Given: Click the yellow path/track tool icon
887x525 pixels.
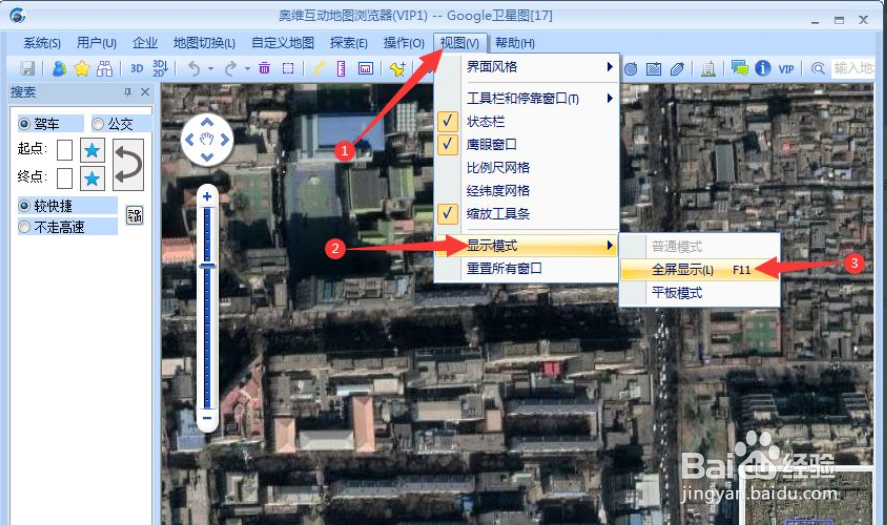Looking at the screenshot, I should [x=318, y=68].
